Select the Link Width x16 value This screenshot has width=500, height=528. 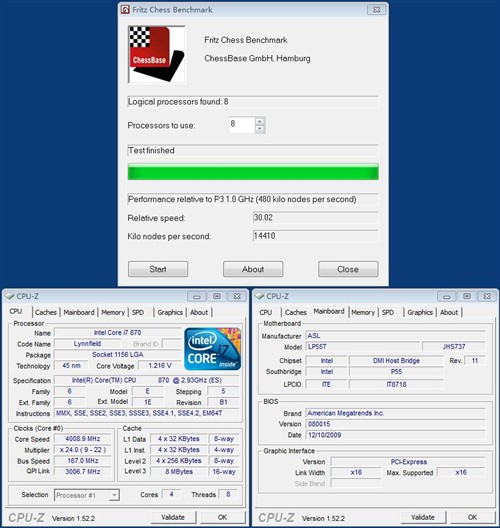[x=356, y=472]
